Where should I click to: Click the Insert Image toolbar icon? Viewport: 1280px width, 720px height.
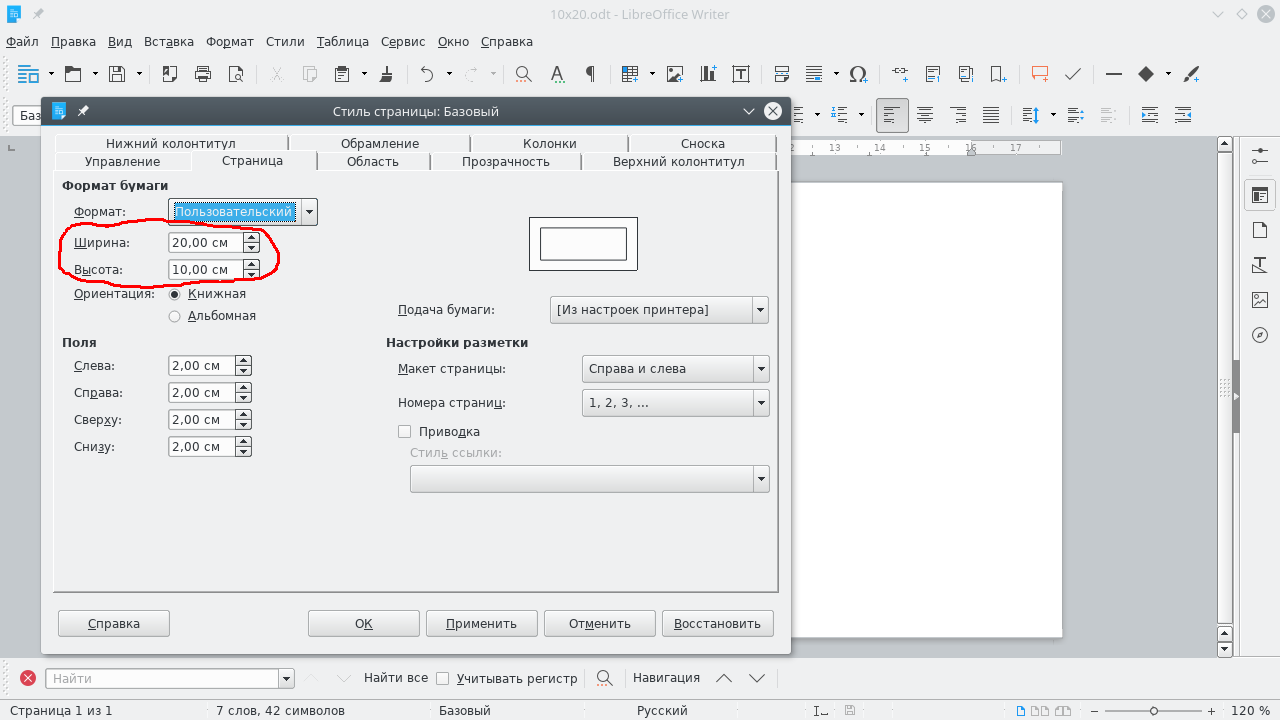click(675, 74)
